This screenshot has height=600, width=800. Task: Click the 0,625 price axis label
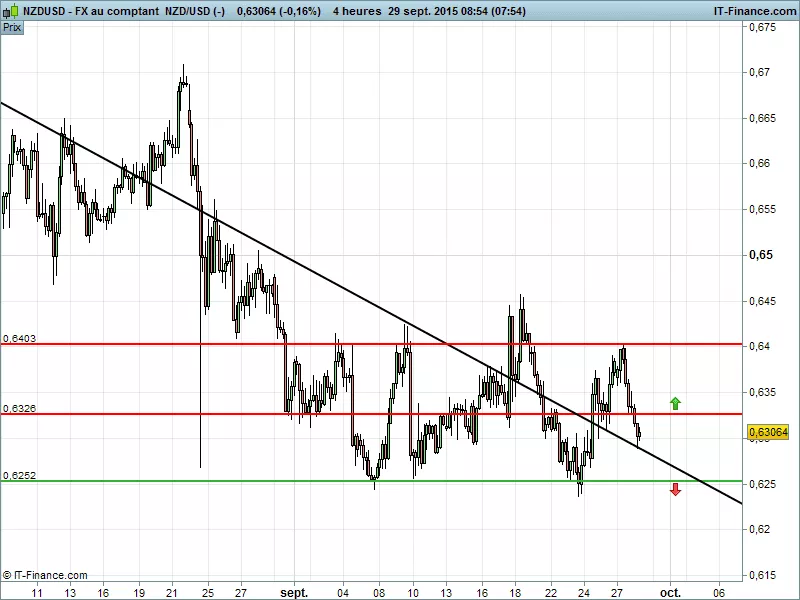(x=762, y=484)
